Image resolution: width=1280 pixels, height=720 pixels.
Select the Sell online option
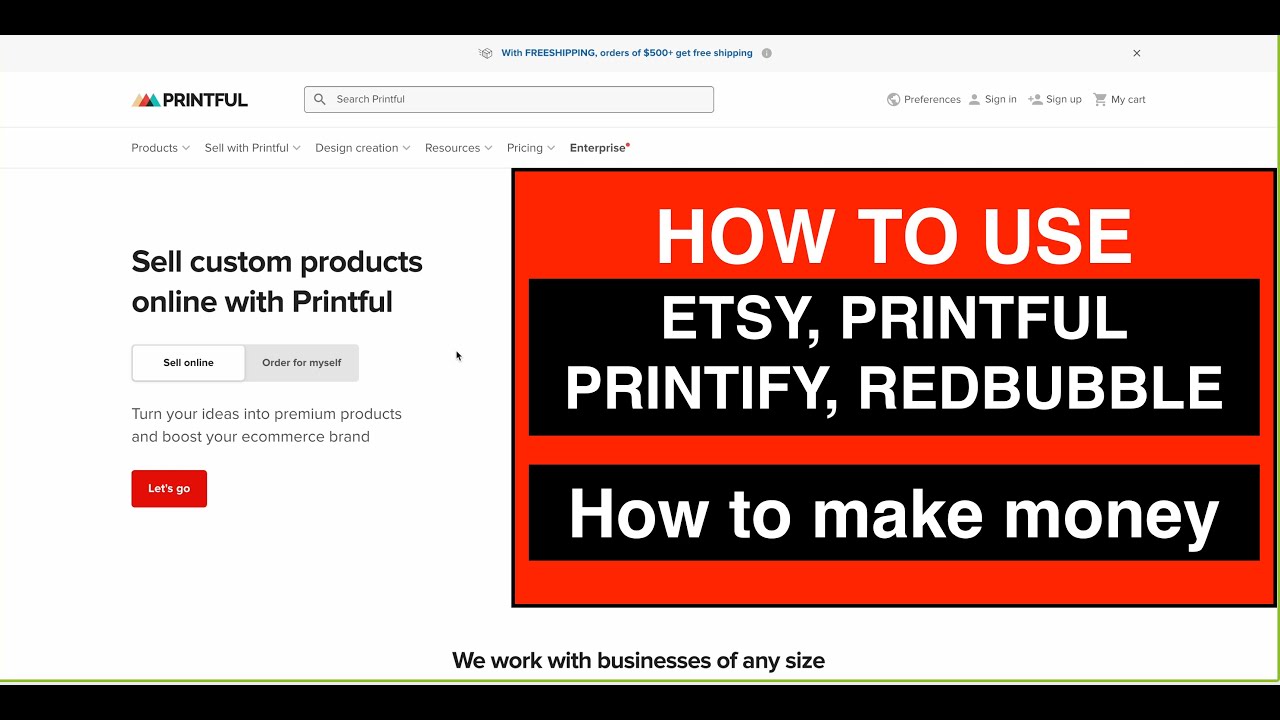coord(188,363)
